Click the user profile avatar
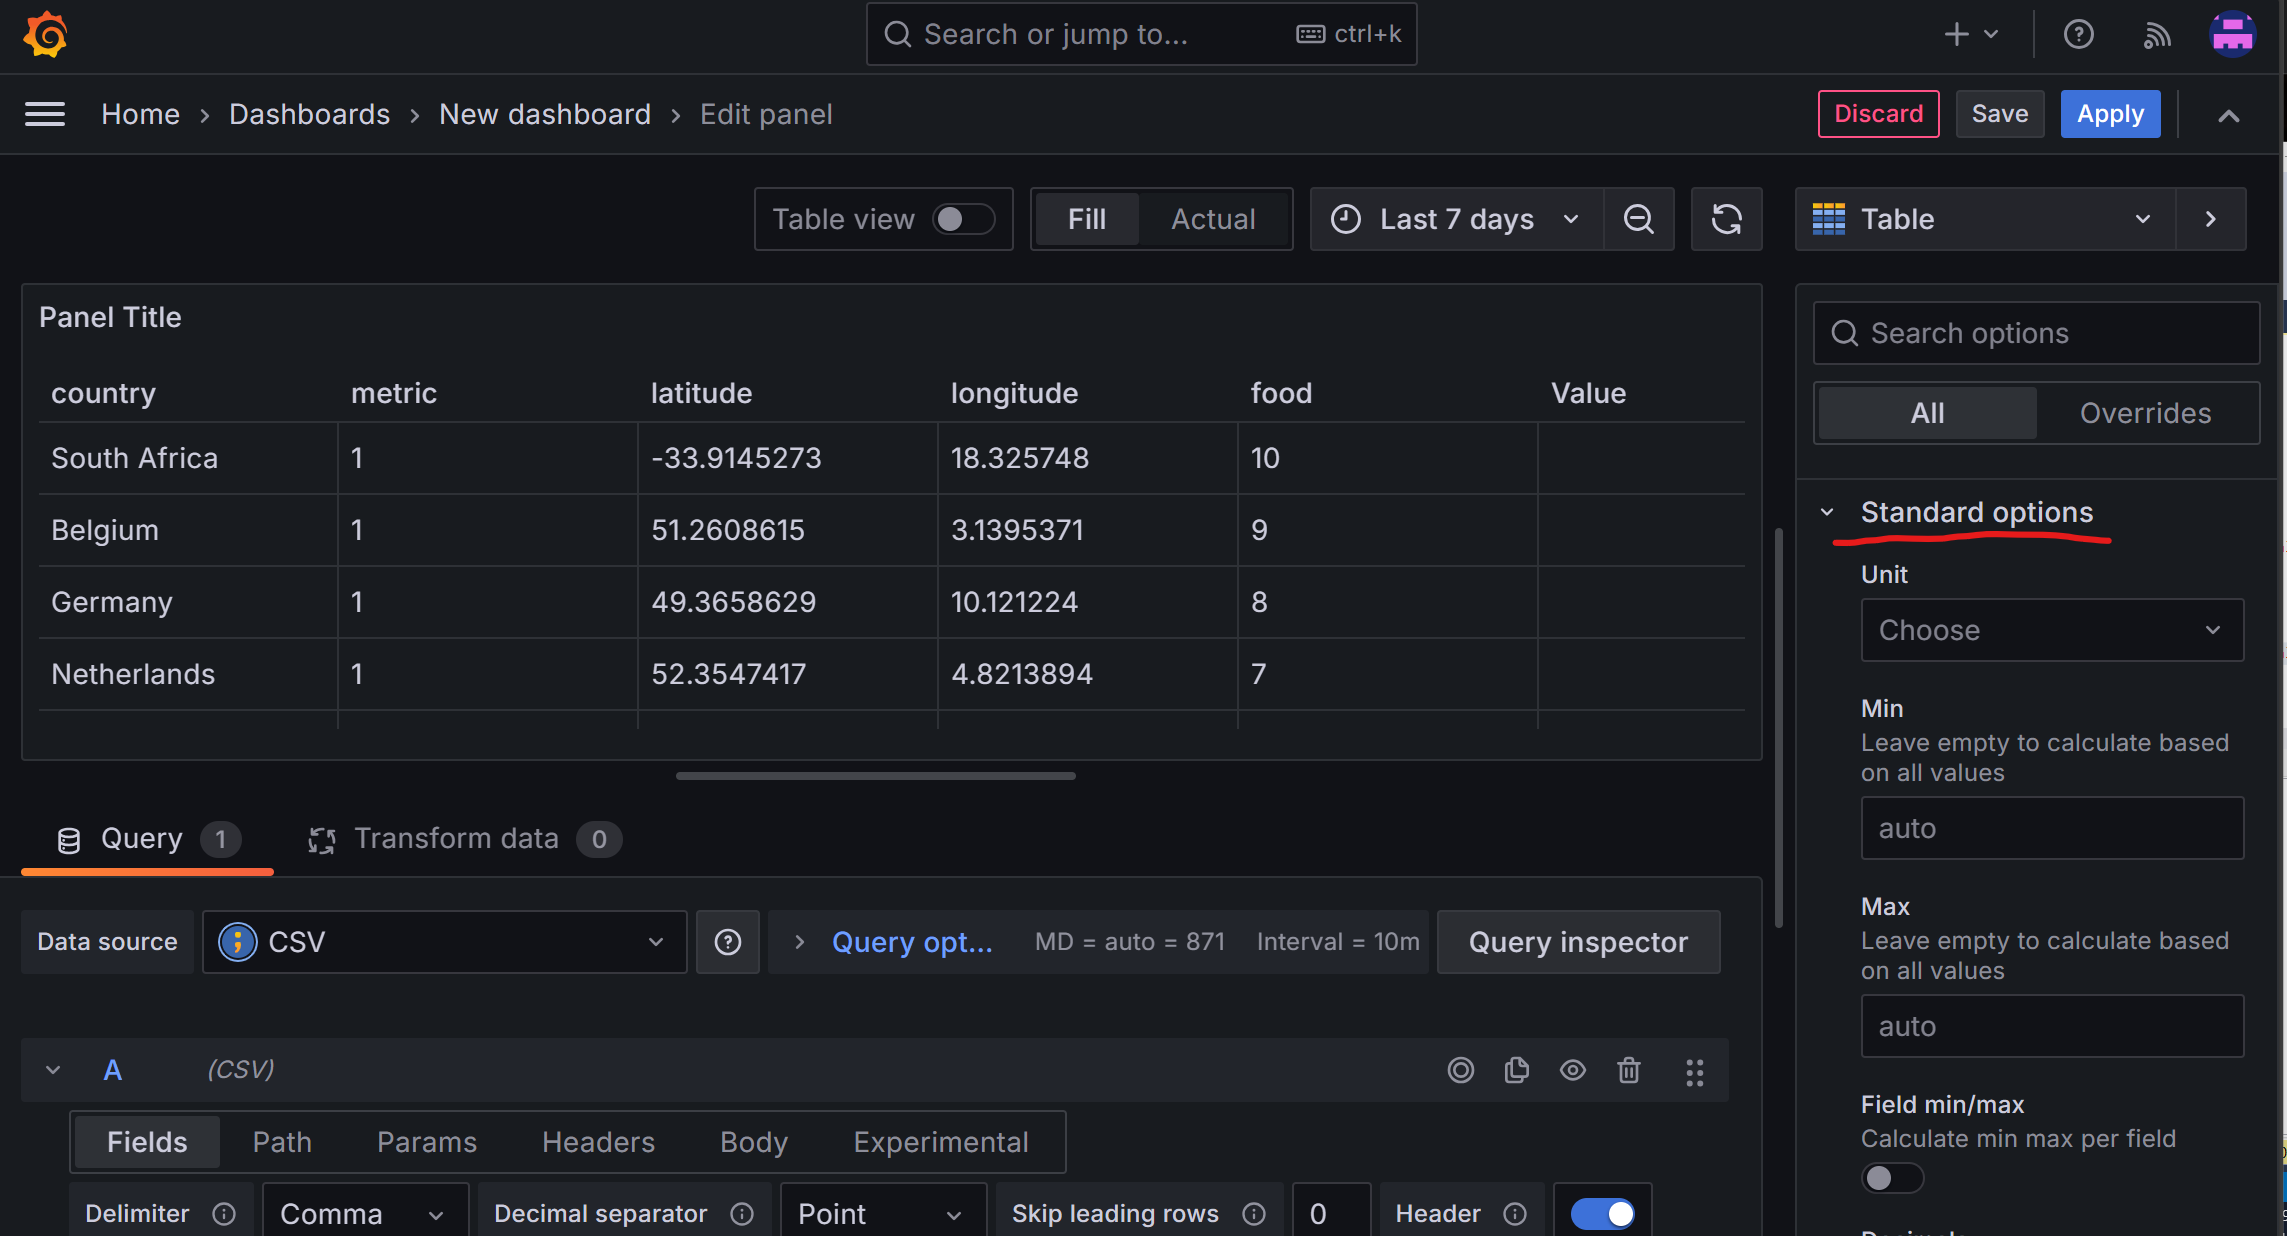The width and height of the screenshot is (2287, 1236). tap(2233, 34)
